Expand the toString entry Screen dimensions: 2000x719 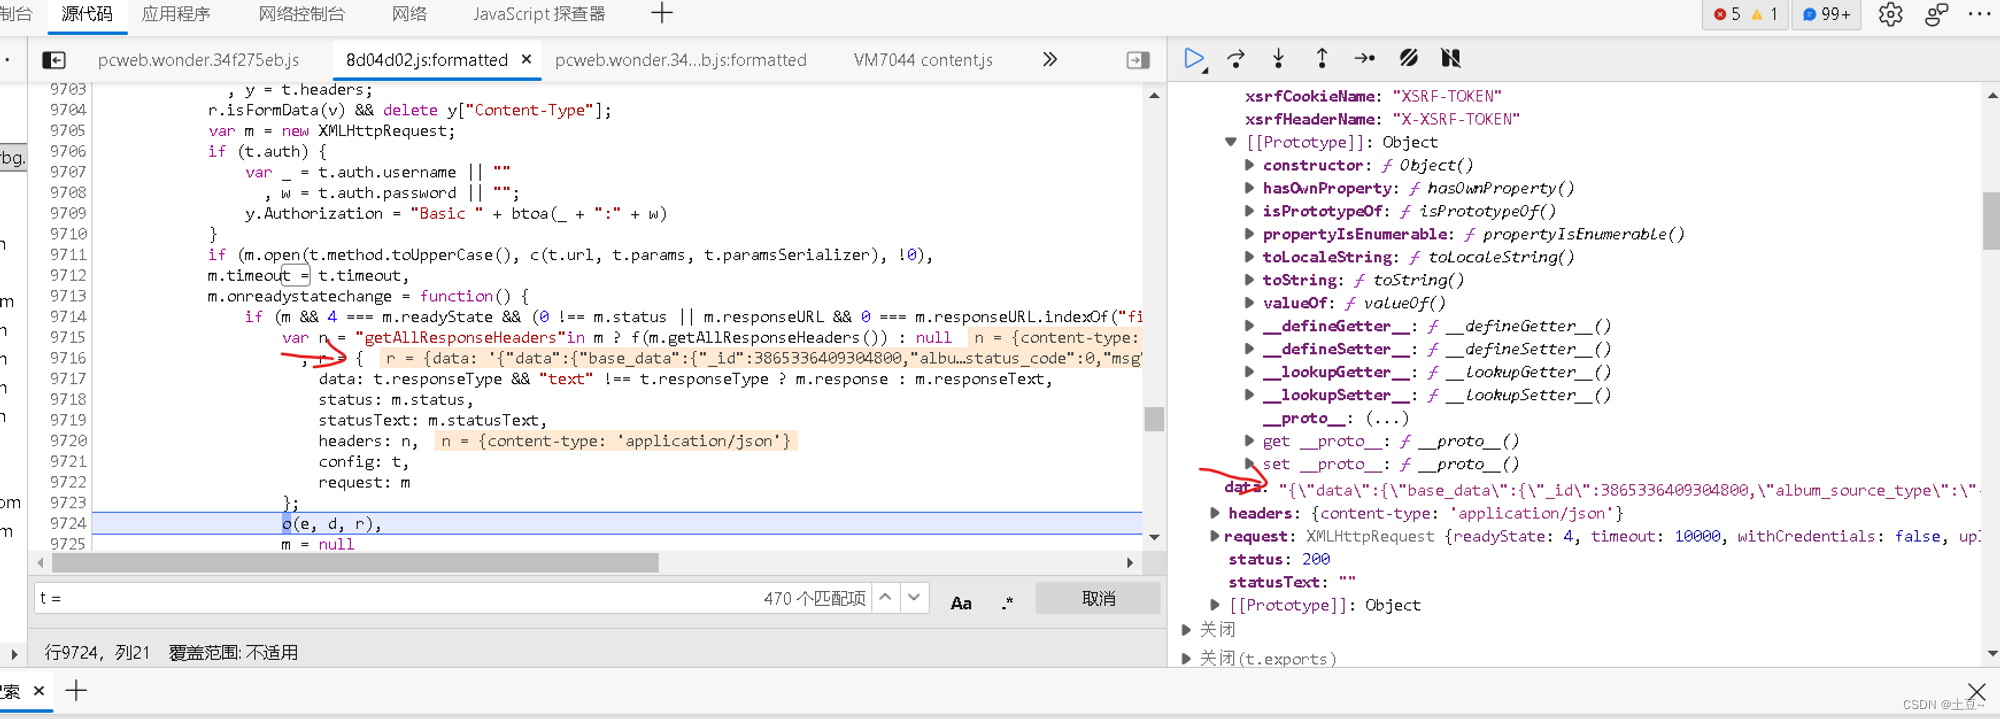1249,280
